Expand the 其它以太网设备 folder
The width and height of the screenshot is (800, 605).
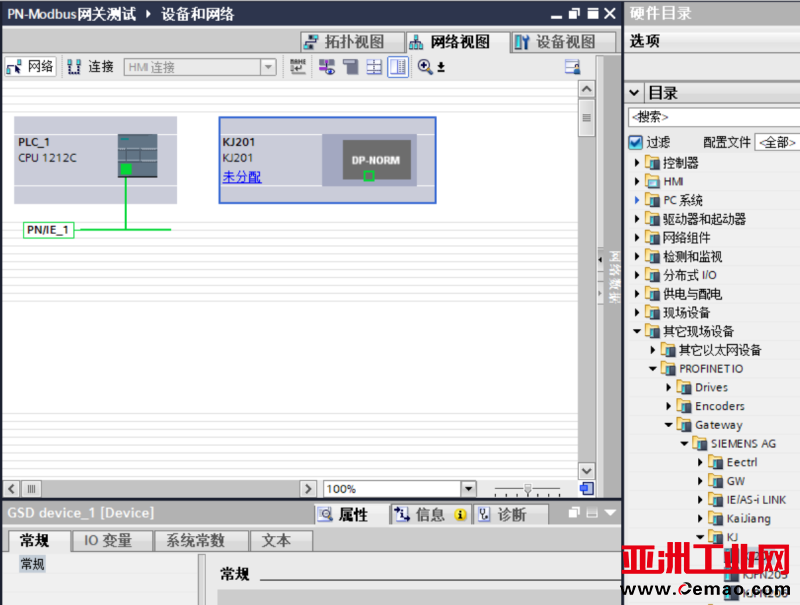point(653,350)
